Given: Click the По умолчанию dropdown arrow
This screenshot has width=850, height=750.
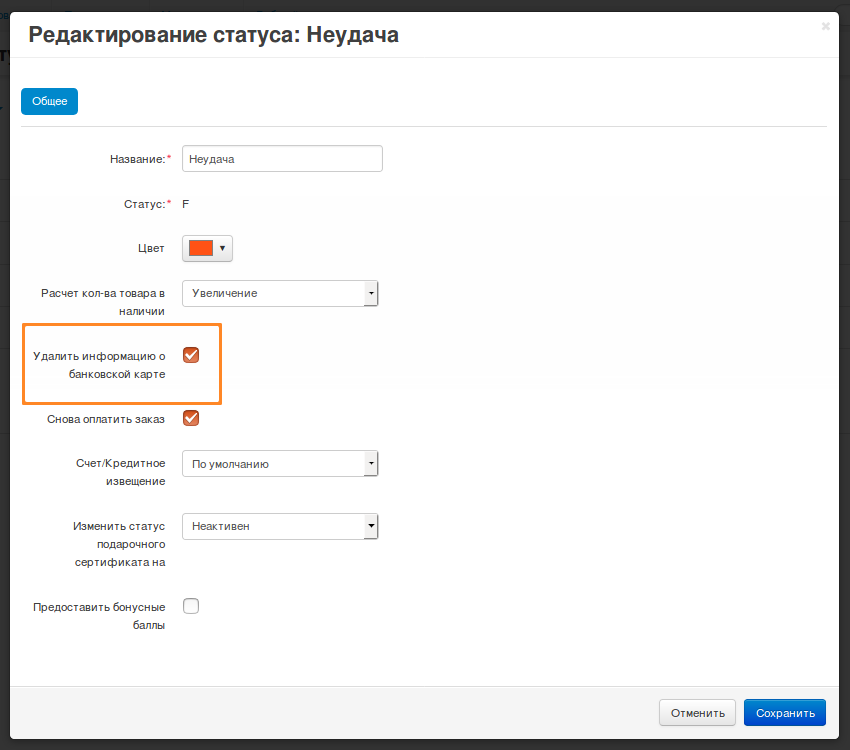Looking at the screenshot, I should tap(371, 464).
